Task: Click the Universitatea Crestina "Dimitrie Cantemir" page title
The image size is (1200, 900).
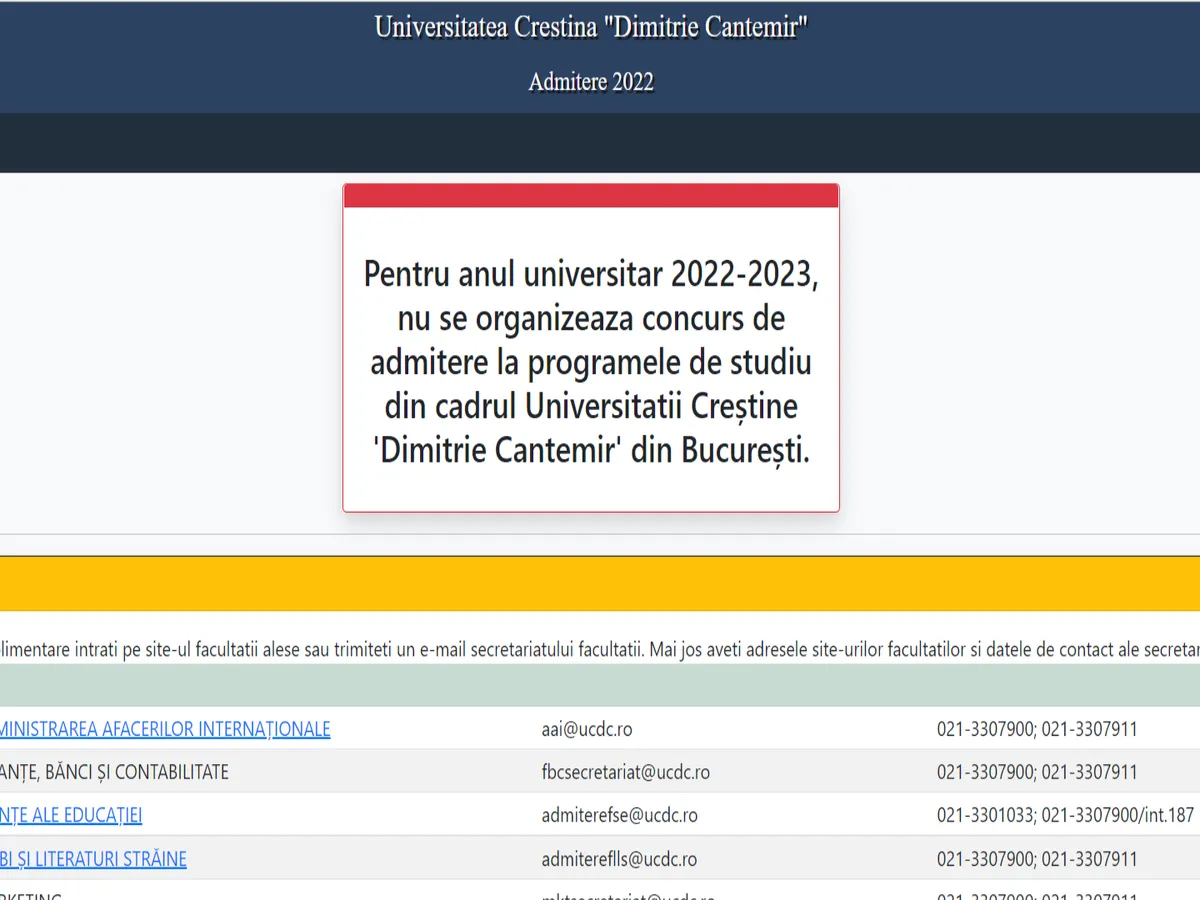Action: (x=590, y=28)
